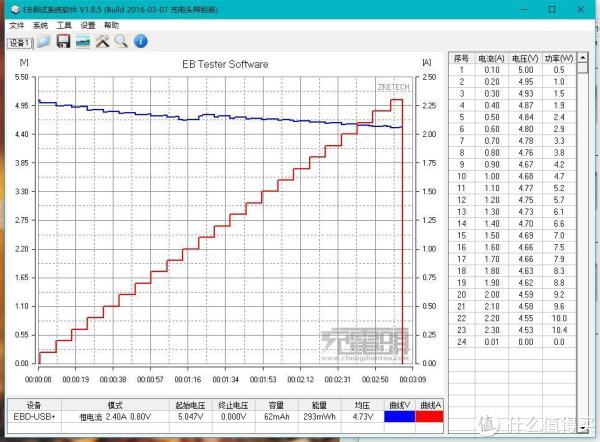Click the 电流(A) column header

coord(492,58)
